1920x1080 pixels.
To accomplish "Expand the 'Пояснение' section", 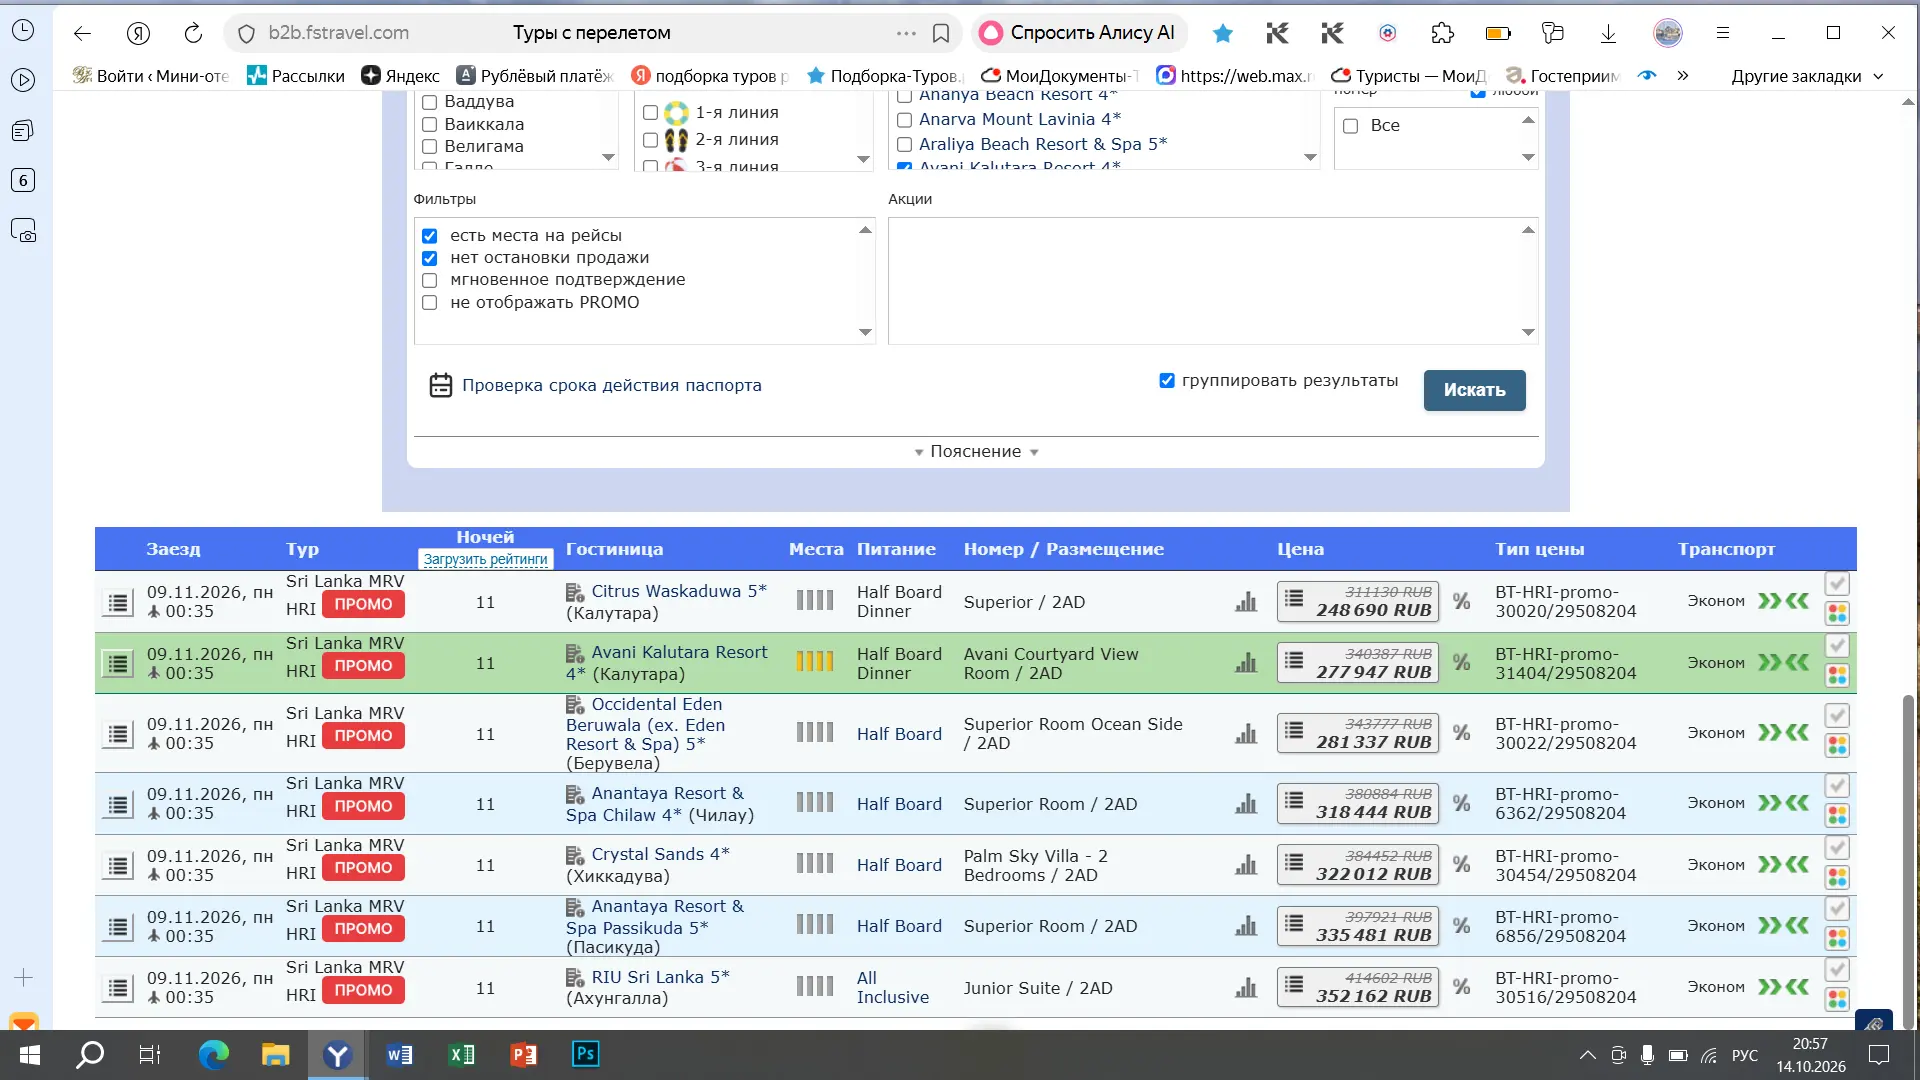I will (x=976, y=452).
